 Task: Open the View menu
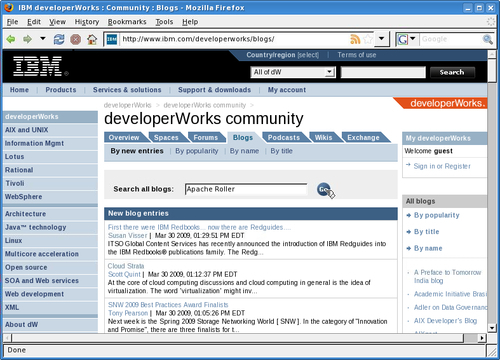click(57, 22)
